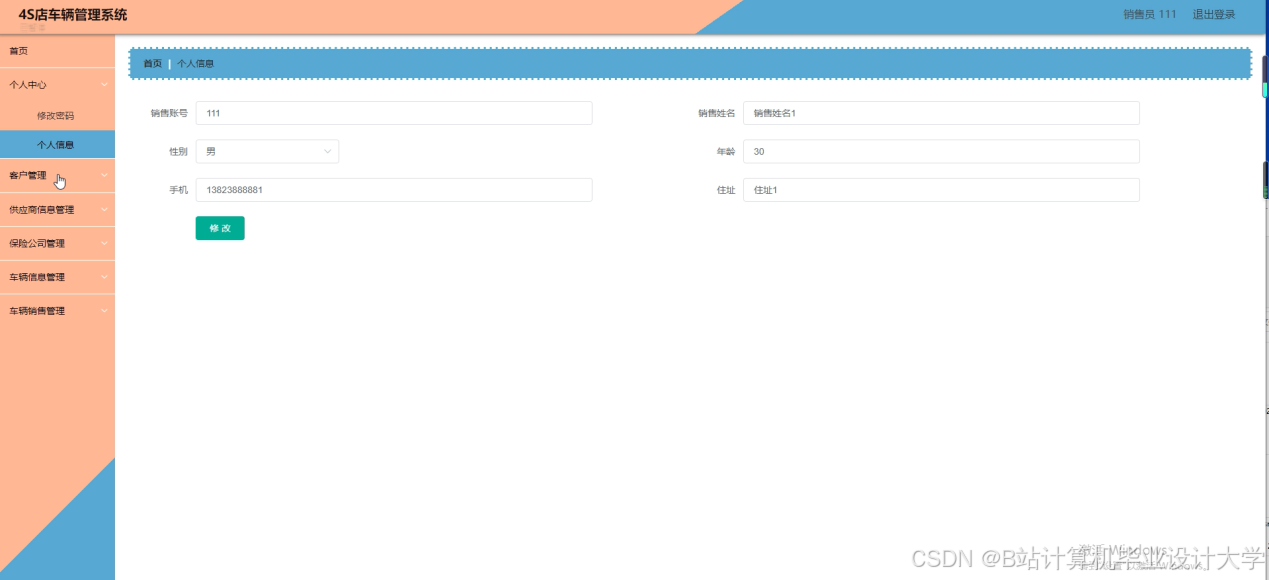The height and width of the screenshot is (580, 1269).
Task: Expand 车辆信息管理 sidebar menu
Action: click(x=57, y=277)
